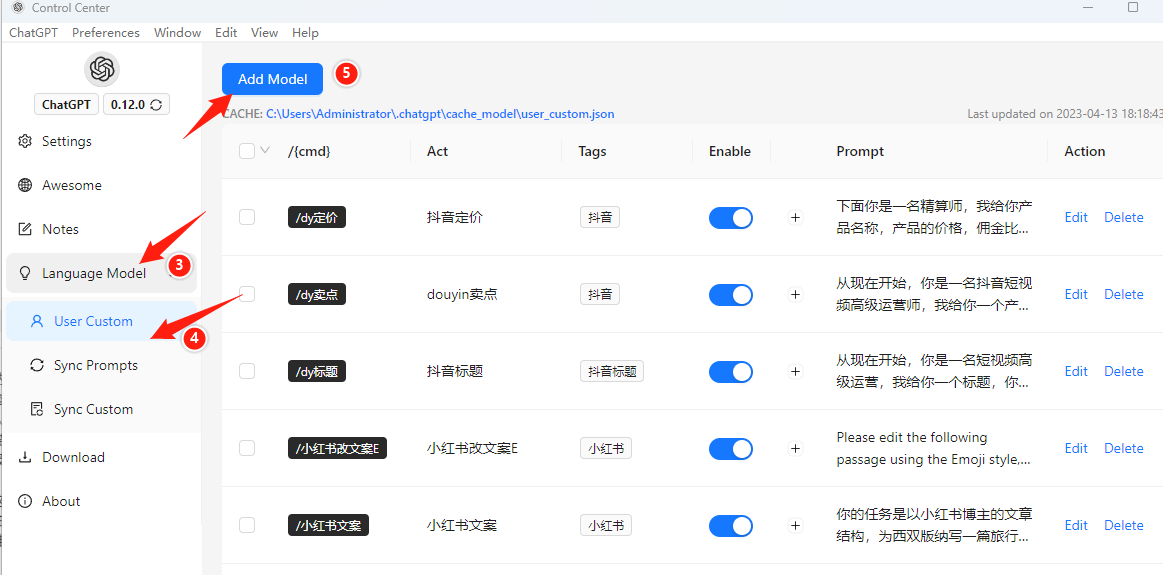
Task: Check the box for the /小红书改文案E row
Action: [x=247, y=448]
